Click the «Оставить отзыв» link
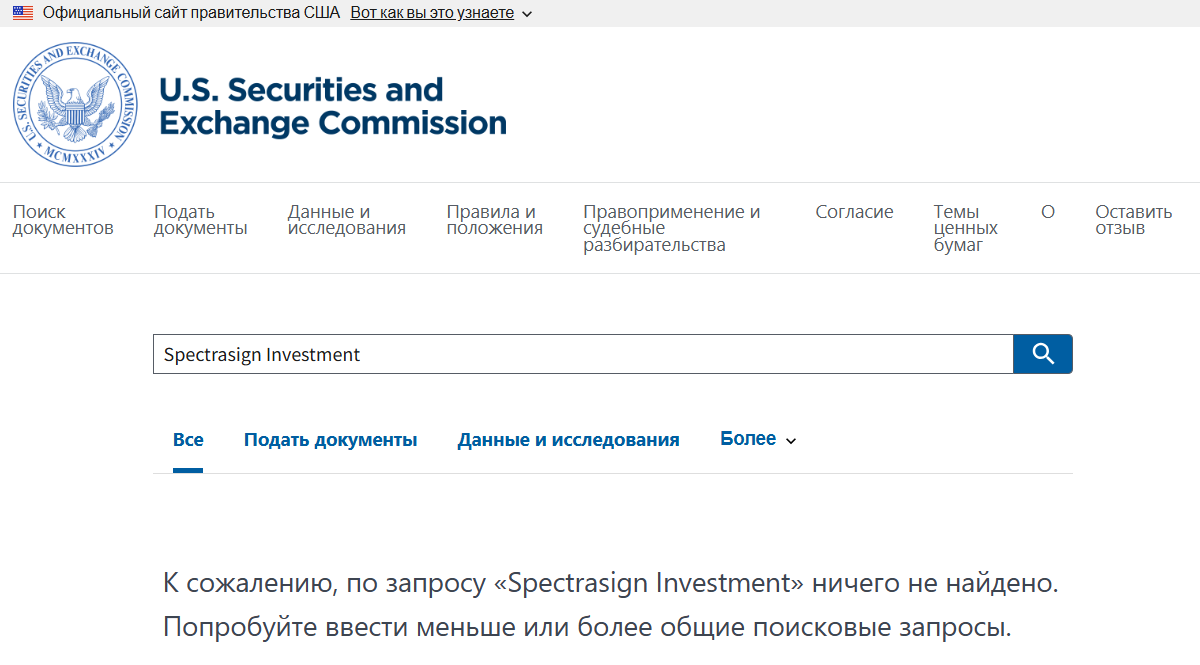Viewport: 1200px width, 665px height. click(x=1132, y=219)
